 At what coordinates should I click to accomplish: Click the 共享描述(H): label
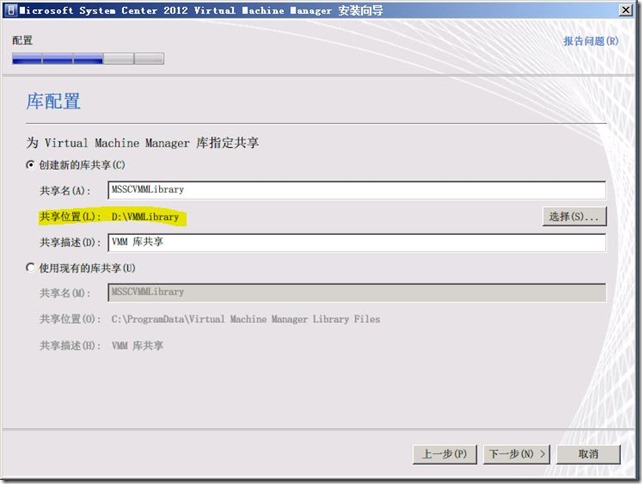tap(70, 346)
